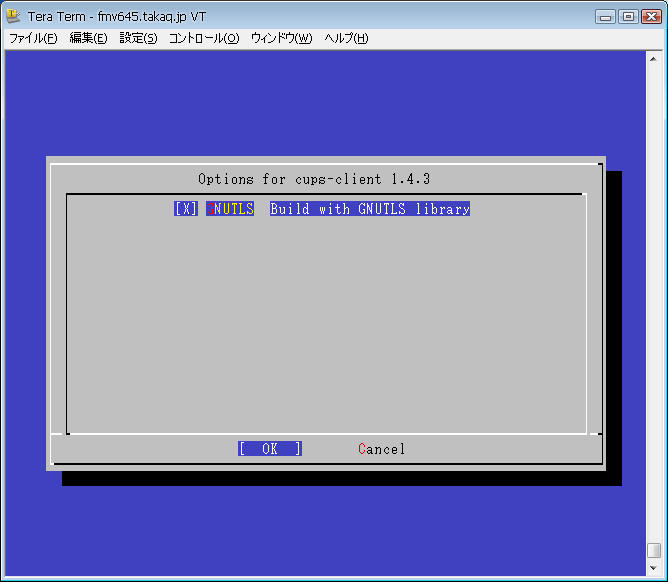The width and height of the screenshot is (668, 582).
Task: Click the scrollbar down arrow
Action: [x=654, y=568]
